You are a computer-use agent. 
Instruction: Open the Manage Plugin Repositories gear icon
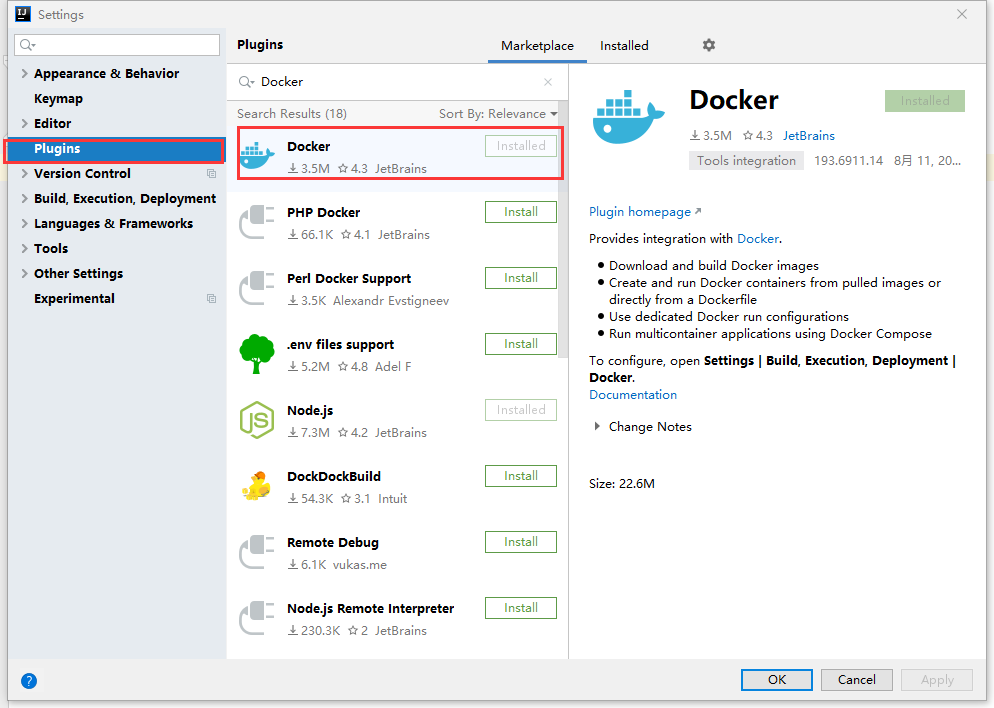(709, 45)
